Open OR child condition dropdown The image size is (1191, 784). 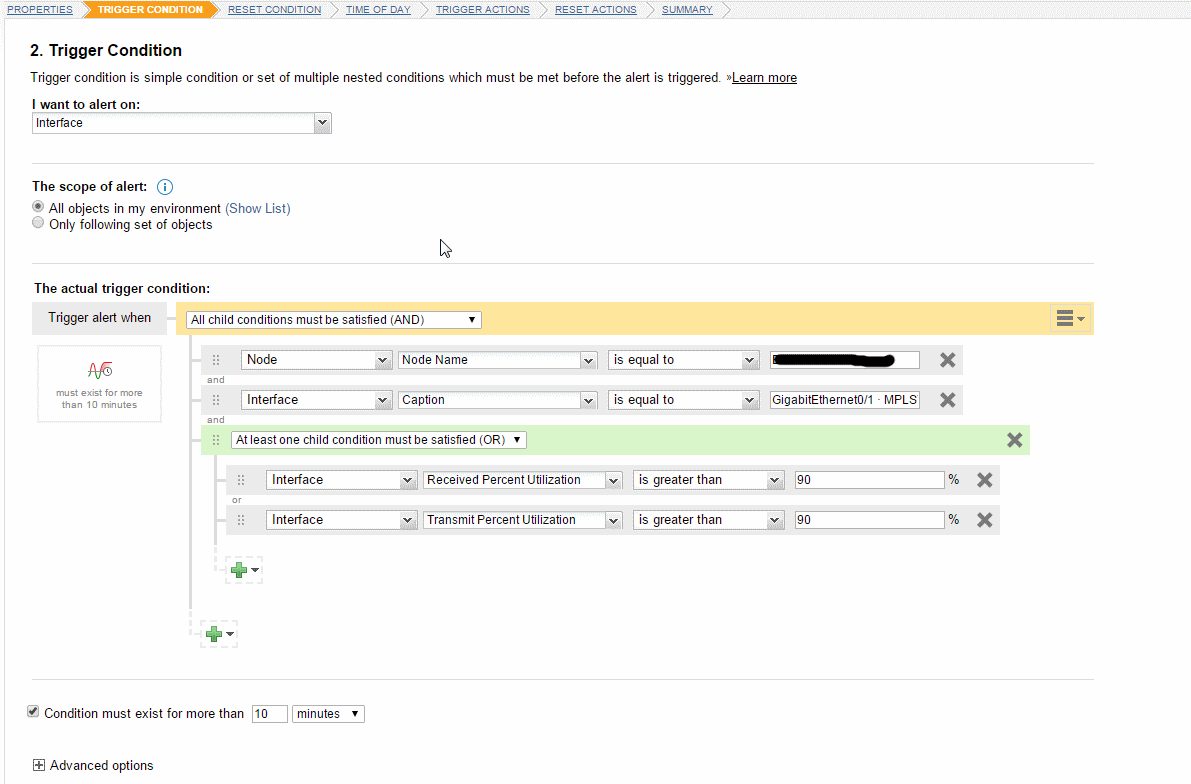pyautogui.click(x=378, y=440)
